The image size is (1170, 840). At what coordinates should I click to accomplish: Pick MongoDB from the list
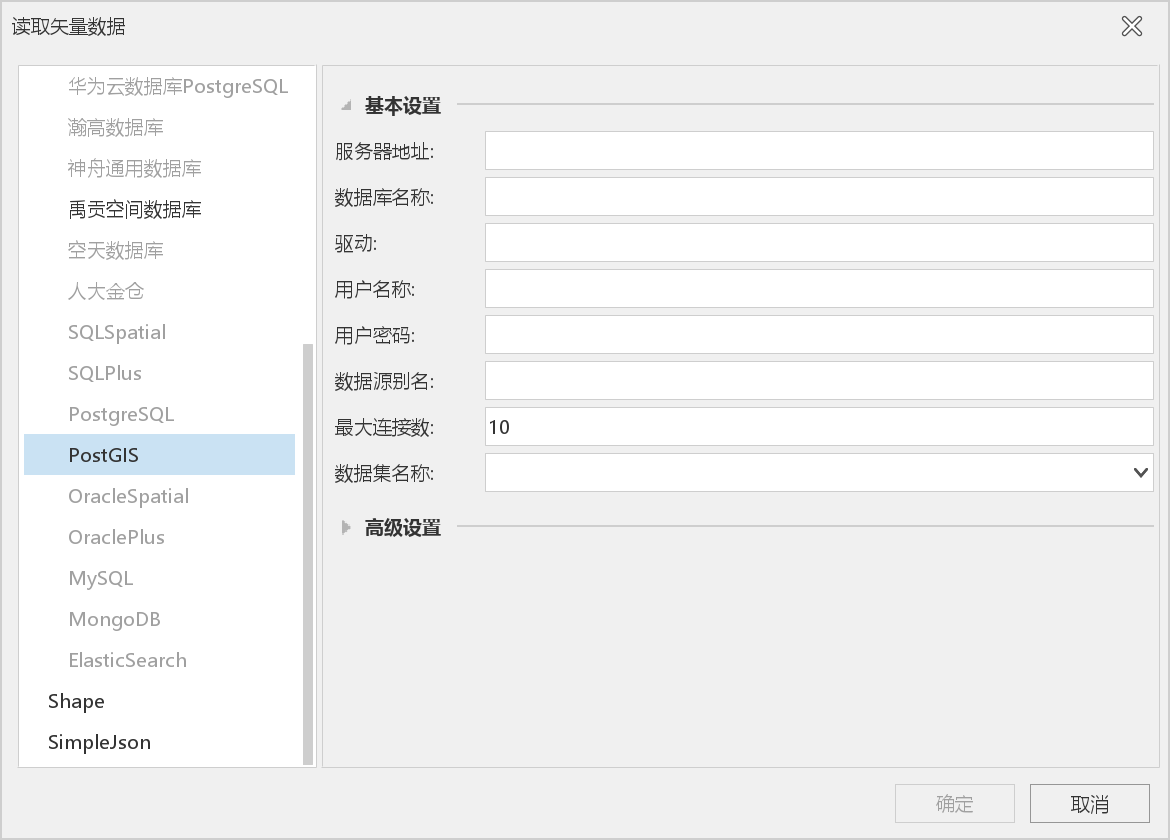114,620
